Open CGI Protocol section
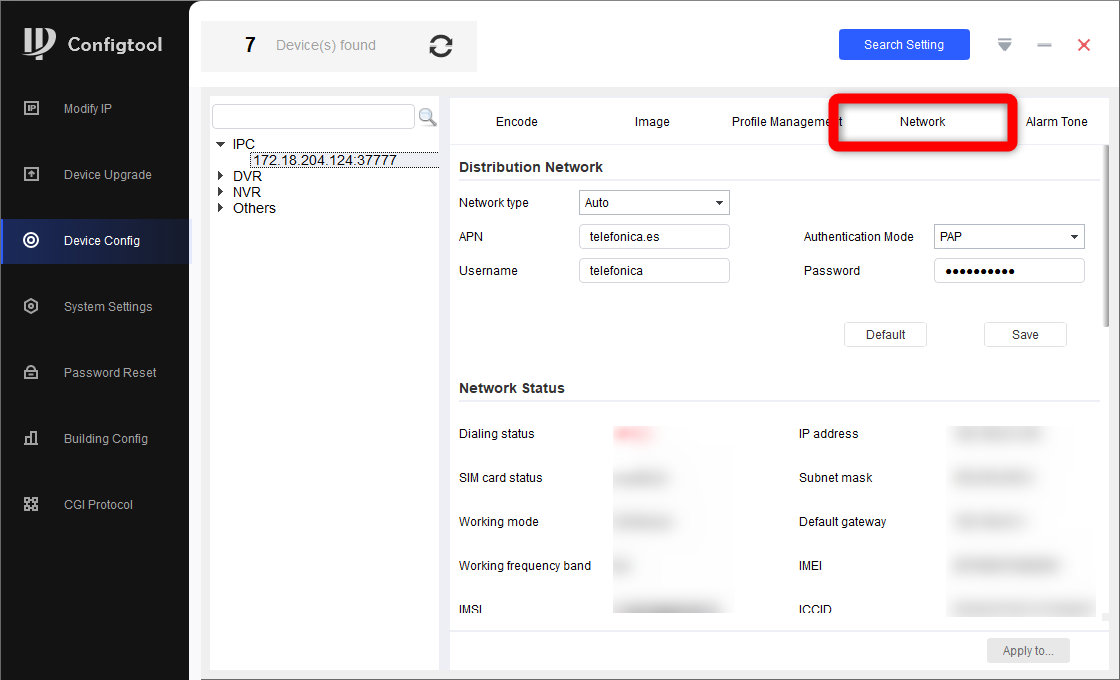Screen dimensions: 1120x680 98,504
